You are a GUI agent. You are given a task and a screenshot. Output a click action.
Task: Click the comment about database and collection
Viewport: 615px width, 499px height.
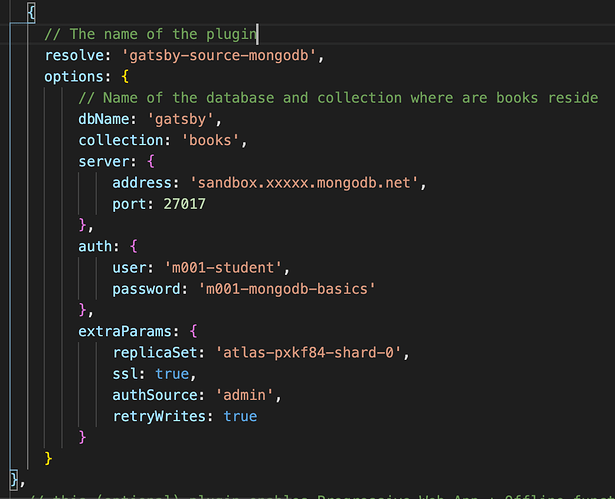tap(338, 97)
